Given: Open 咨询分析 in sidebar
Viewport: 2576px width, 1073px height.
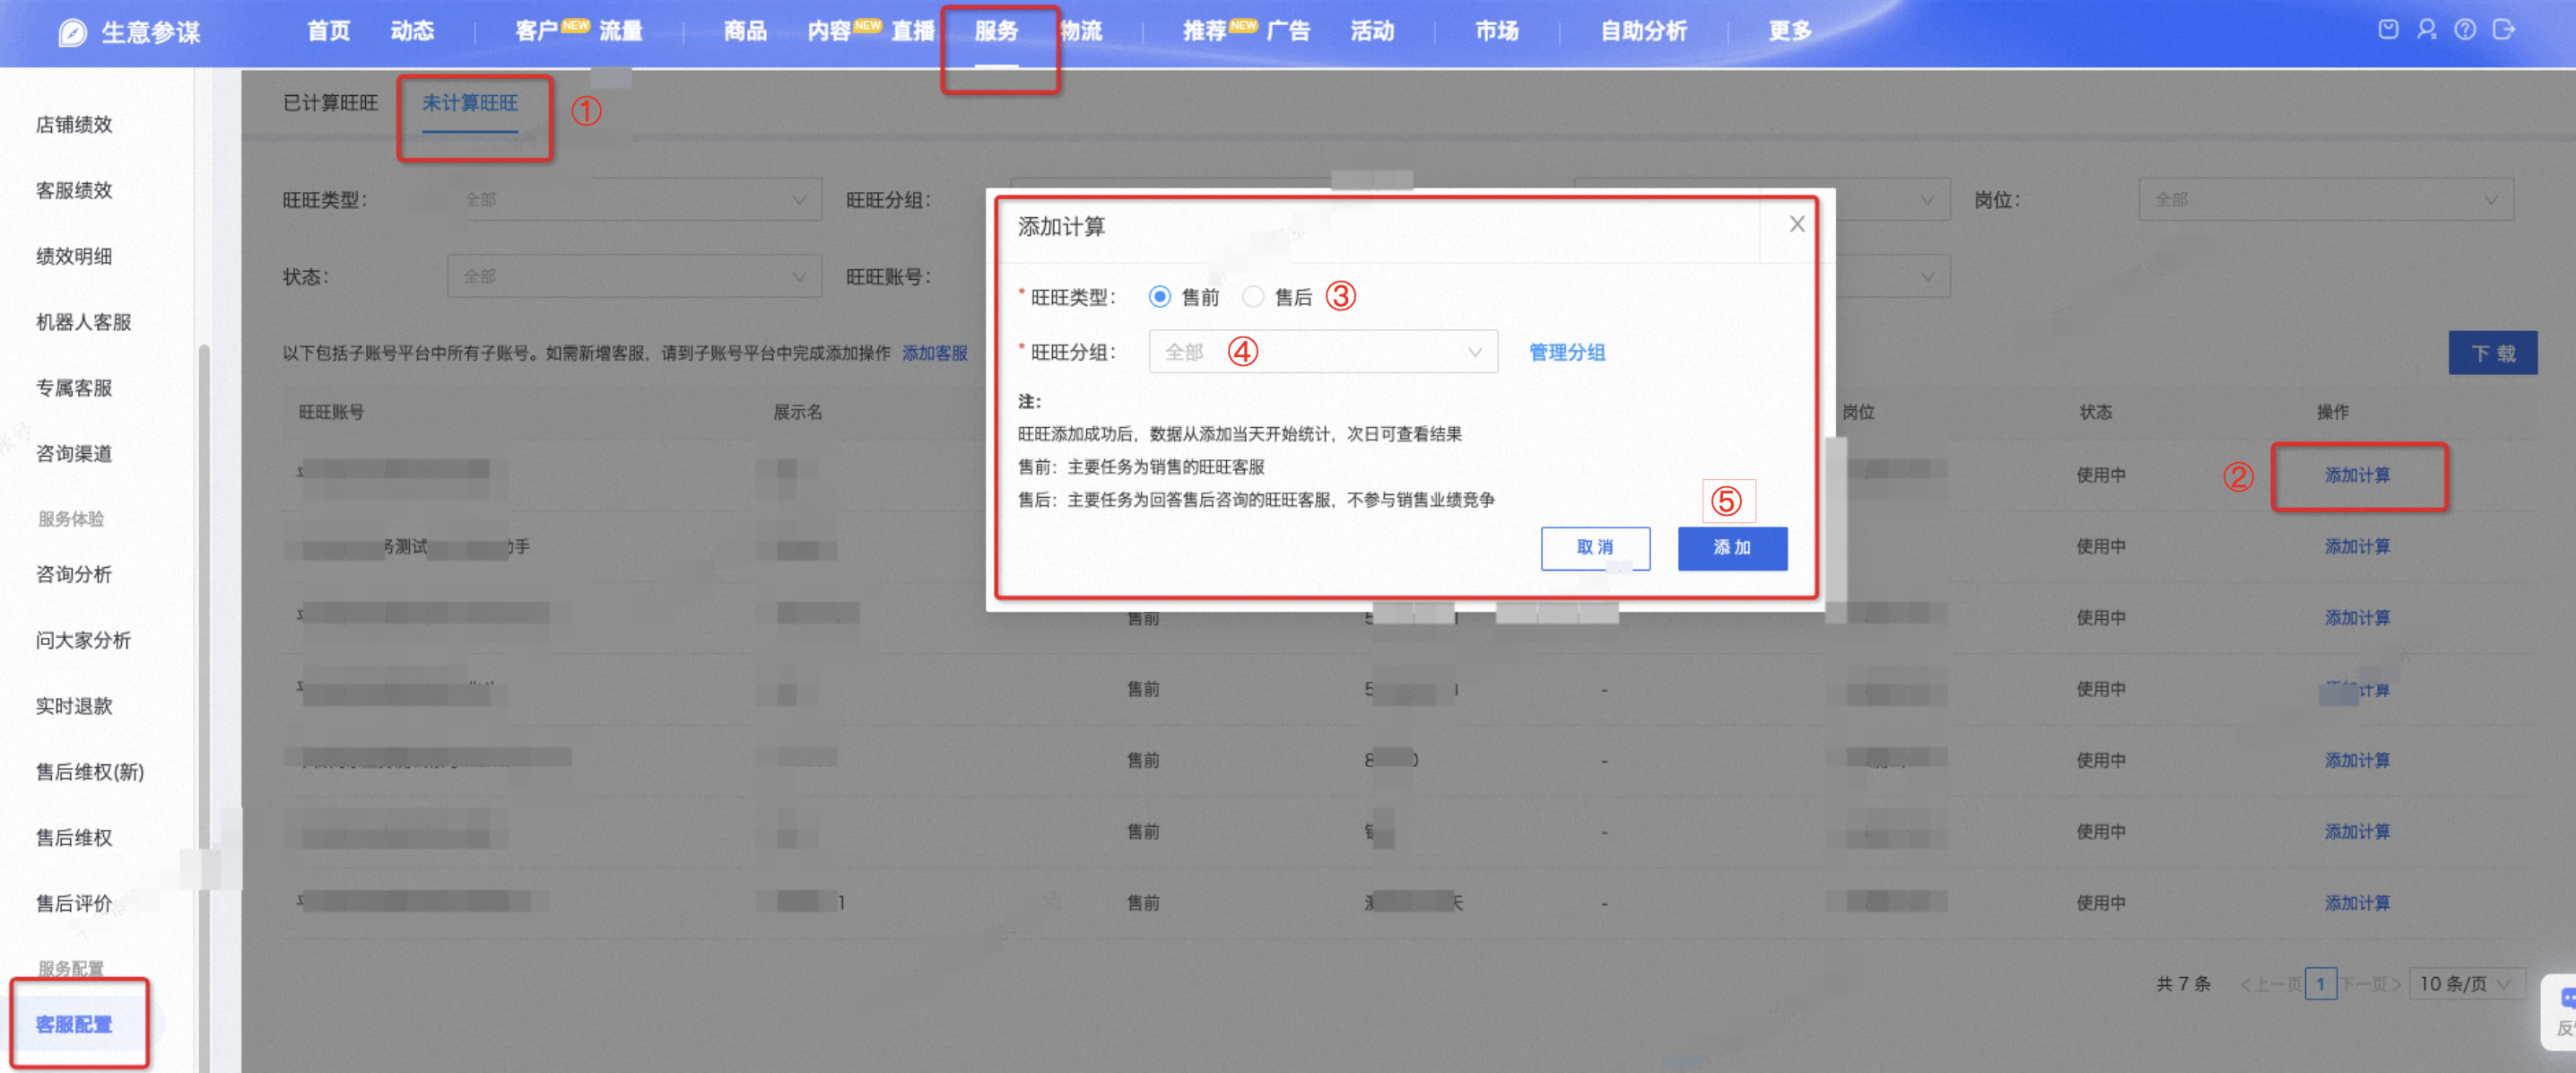Looking at the screenshot, I should [x=74, y=575].
